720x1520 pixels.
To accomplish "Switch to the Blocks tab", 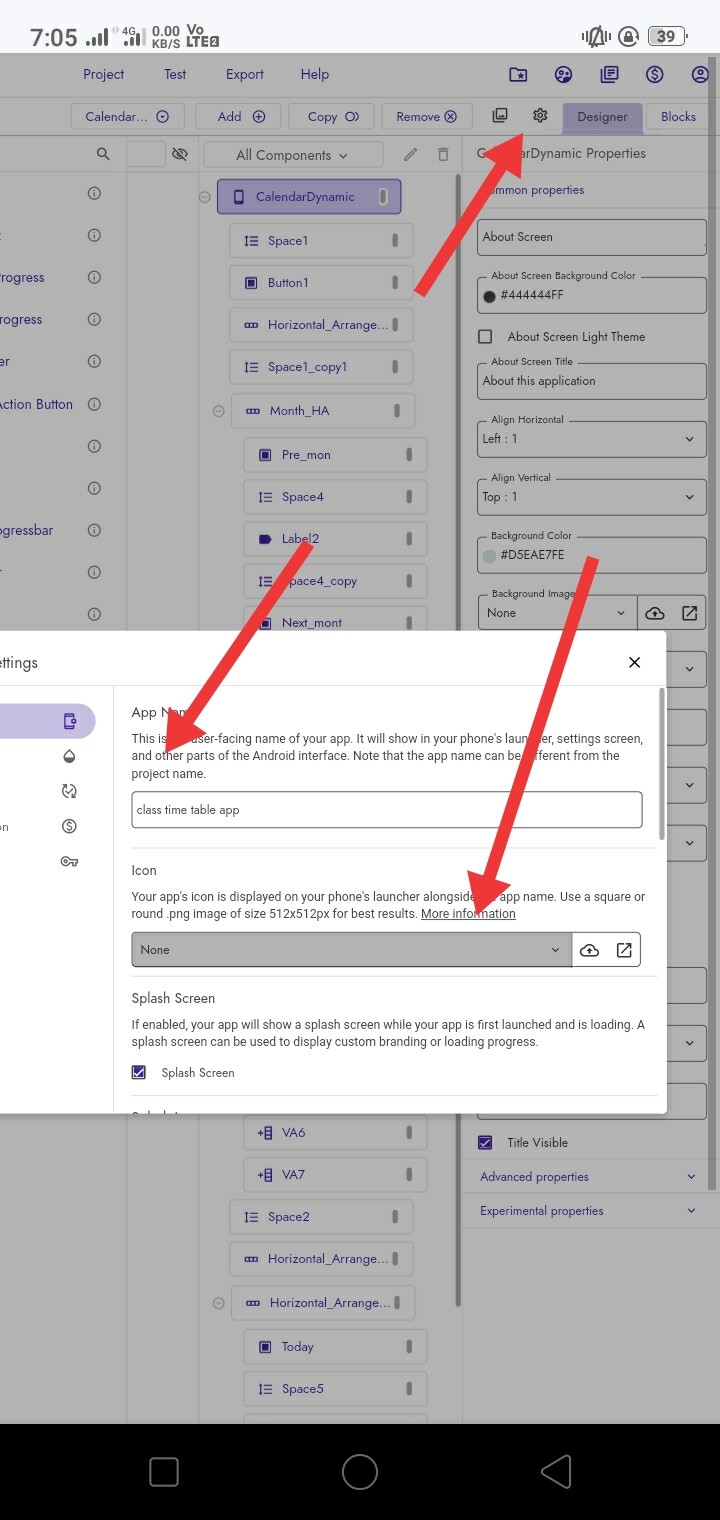I will [x=678, y=117].
